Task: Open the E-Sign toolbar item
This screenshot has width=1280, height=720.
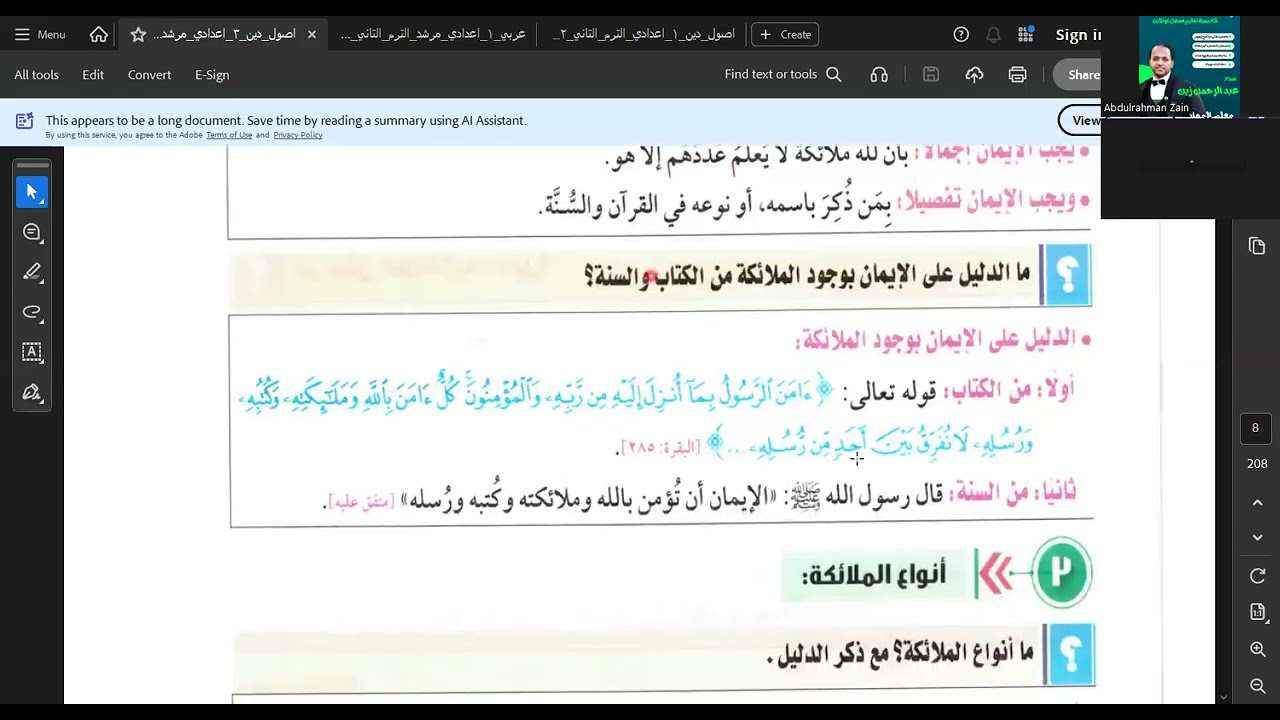Action: click(212, 75)
